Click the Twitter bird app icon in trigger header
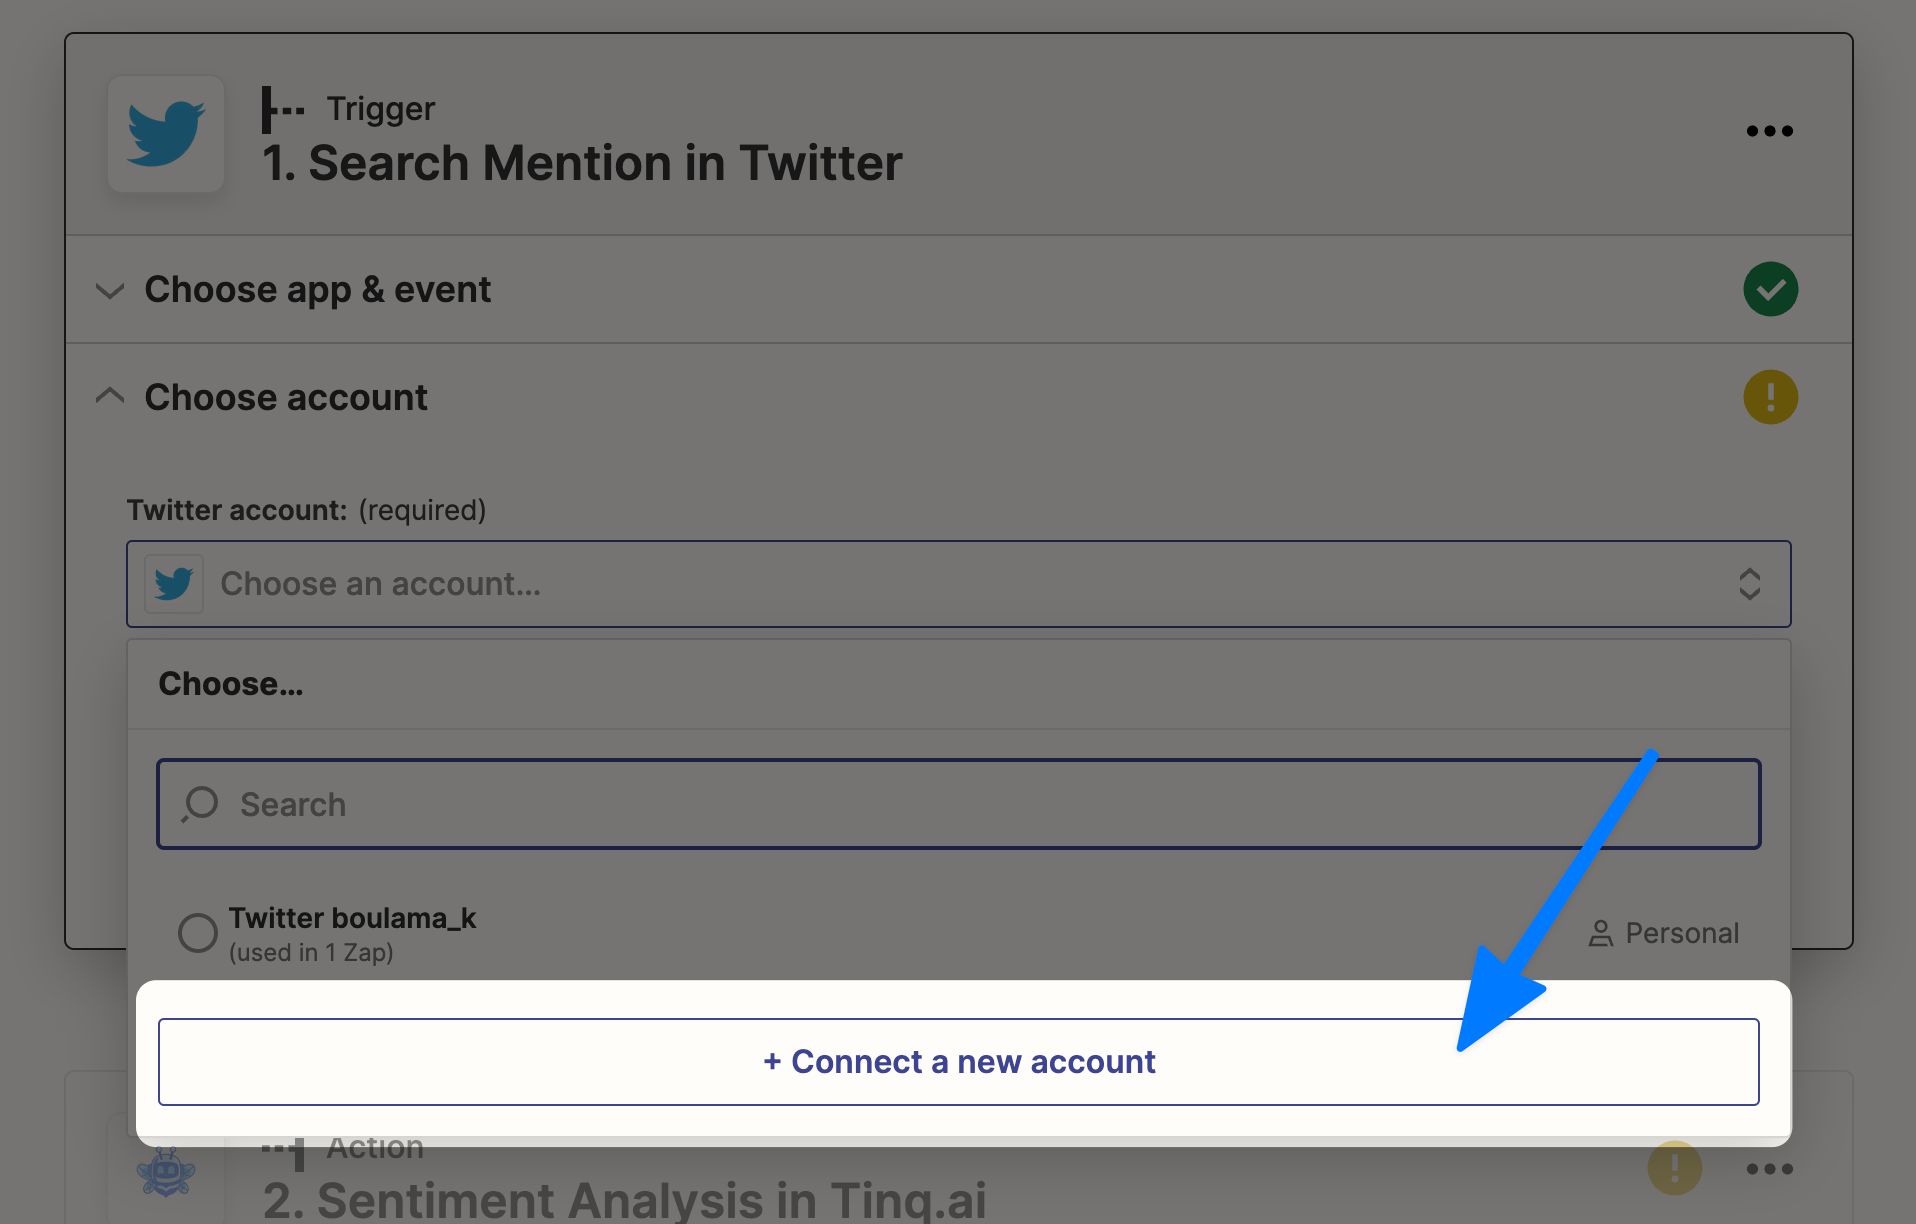This screenshot has width=1916, height=1224. [166, 134]
